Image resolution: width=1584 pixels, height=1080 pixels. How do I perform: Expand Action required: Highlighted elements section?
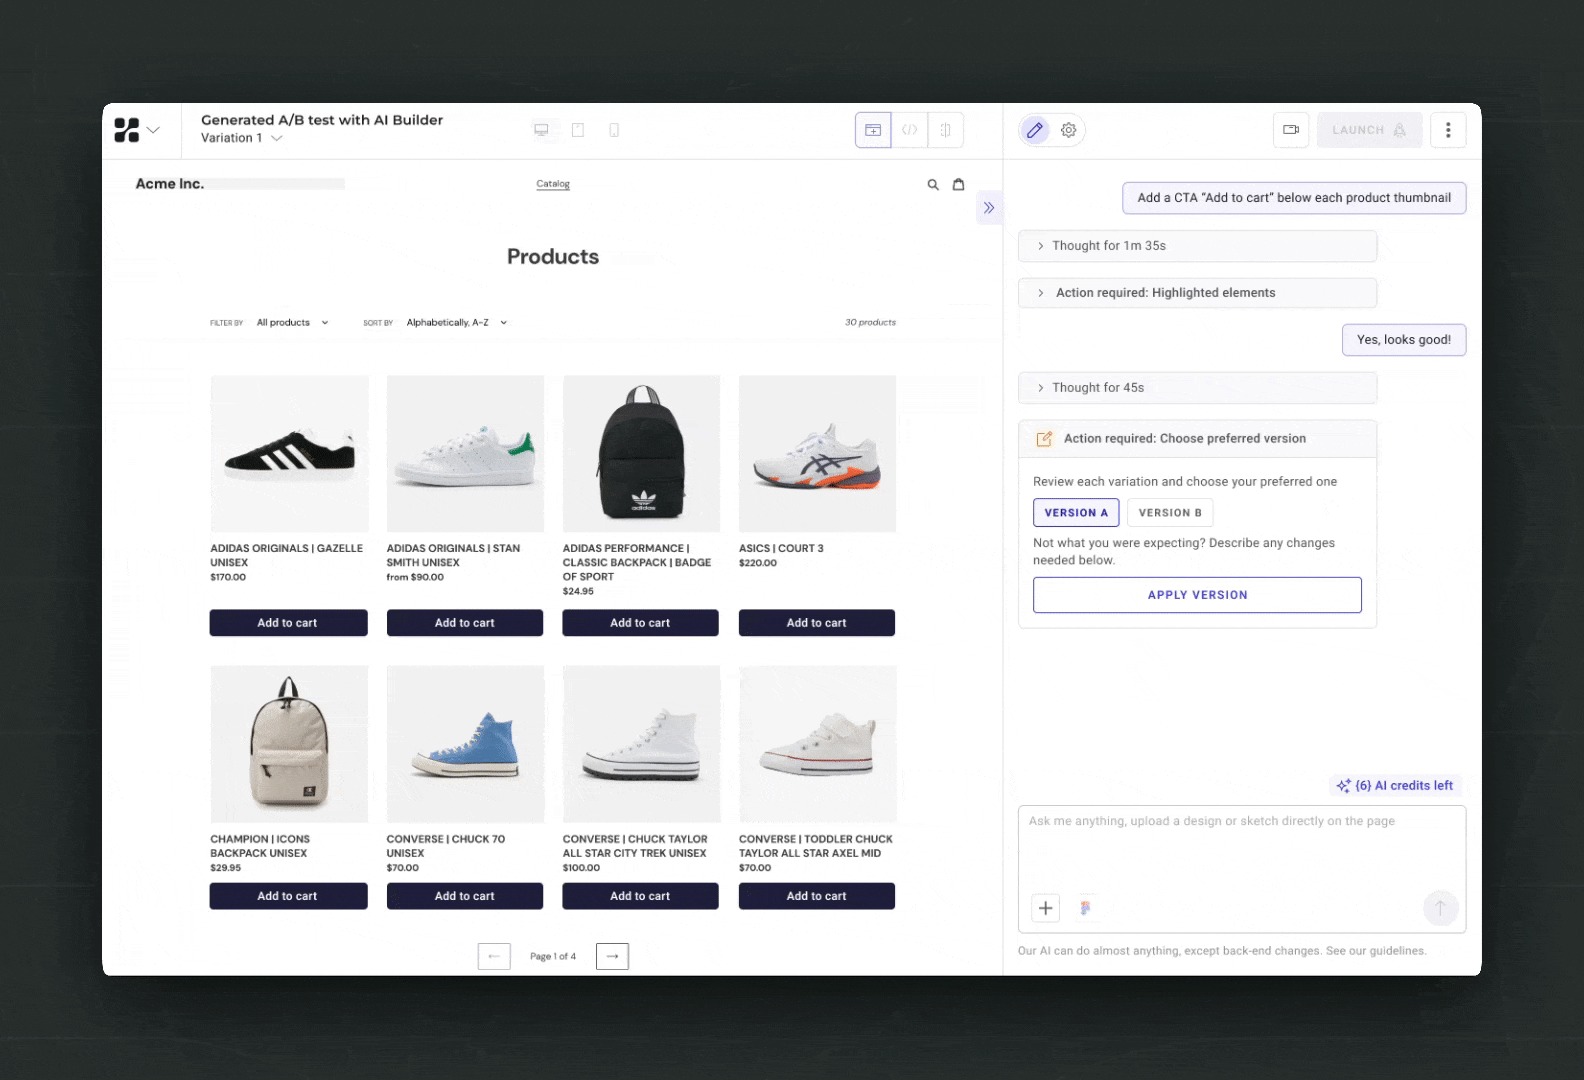(1197, 293)
